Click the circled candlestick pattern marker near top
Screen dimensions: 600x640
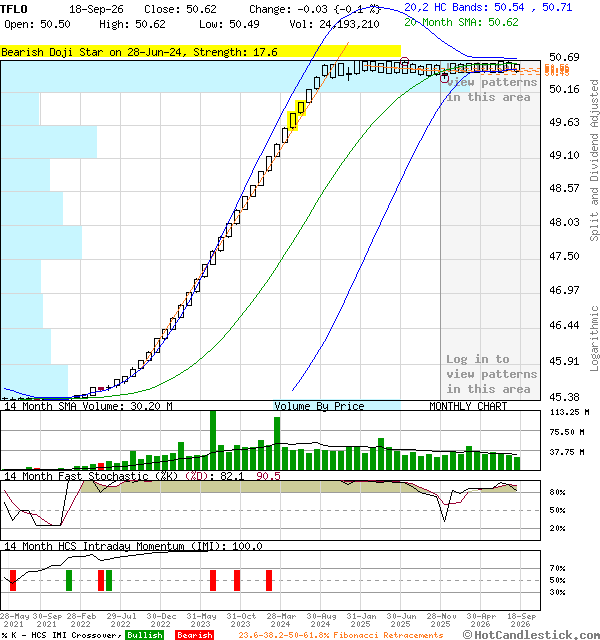(x=404, y=62)
